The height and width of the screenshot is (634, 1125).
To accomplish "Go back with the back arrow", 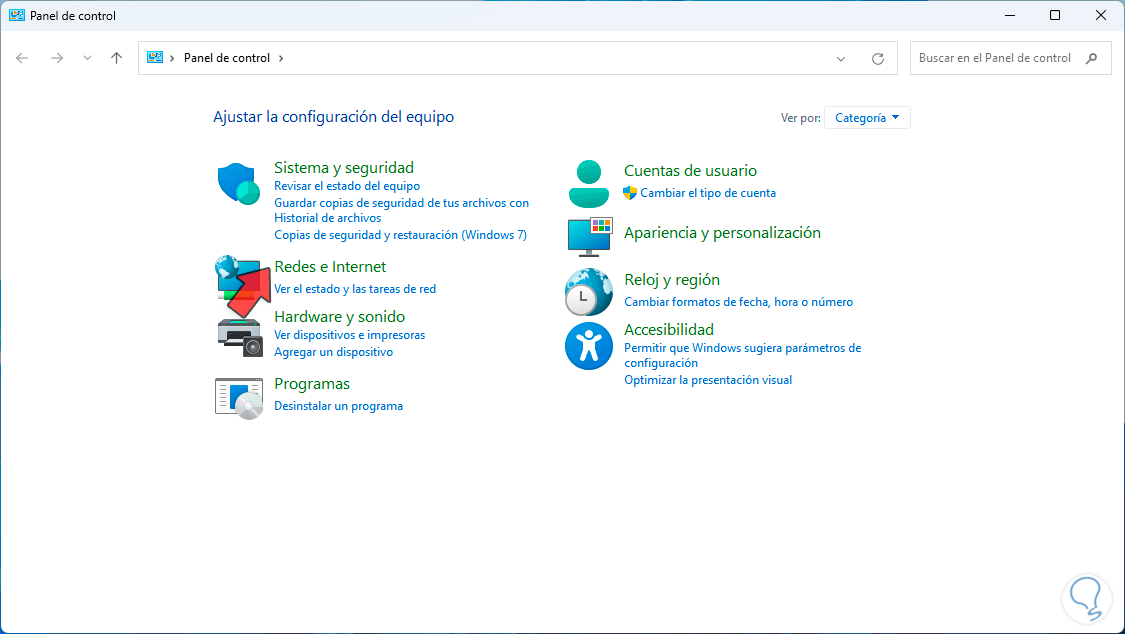I will tap(22, 58).
